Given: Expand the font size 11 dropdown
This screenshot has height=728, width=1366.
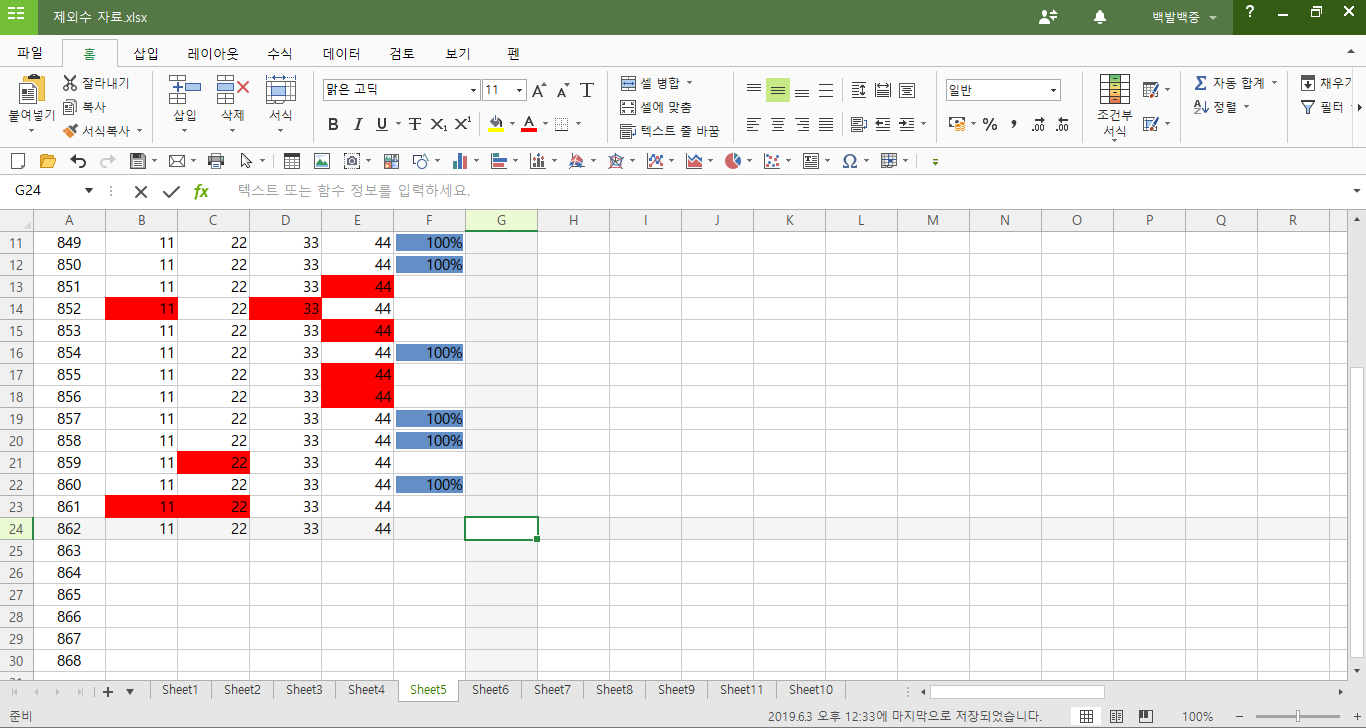Looking at the screenshot, I should click(x=519, y=90).
